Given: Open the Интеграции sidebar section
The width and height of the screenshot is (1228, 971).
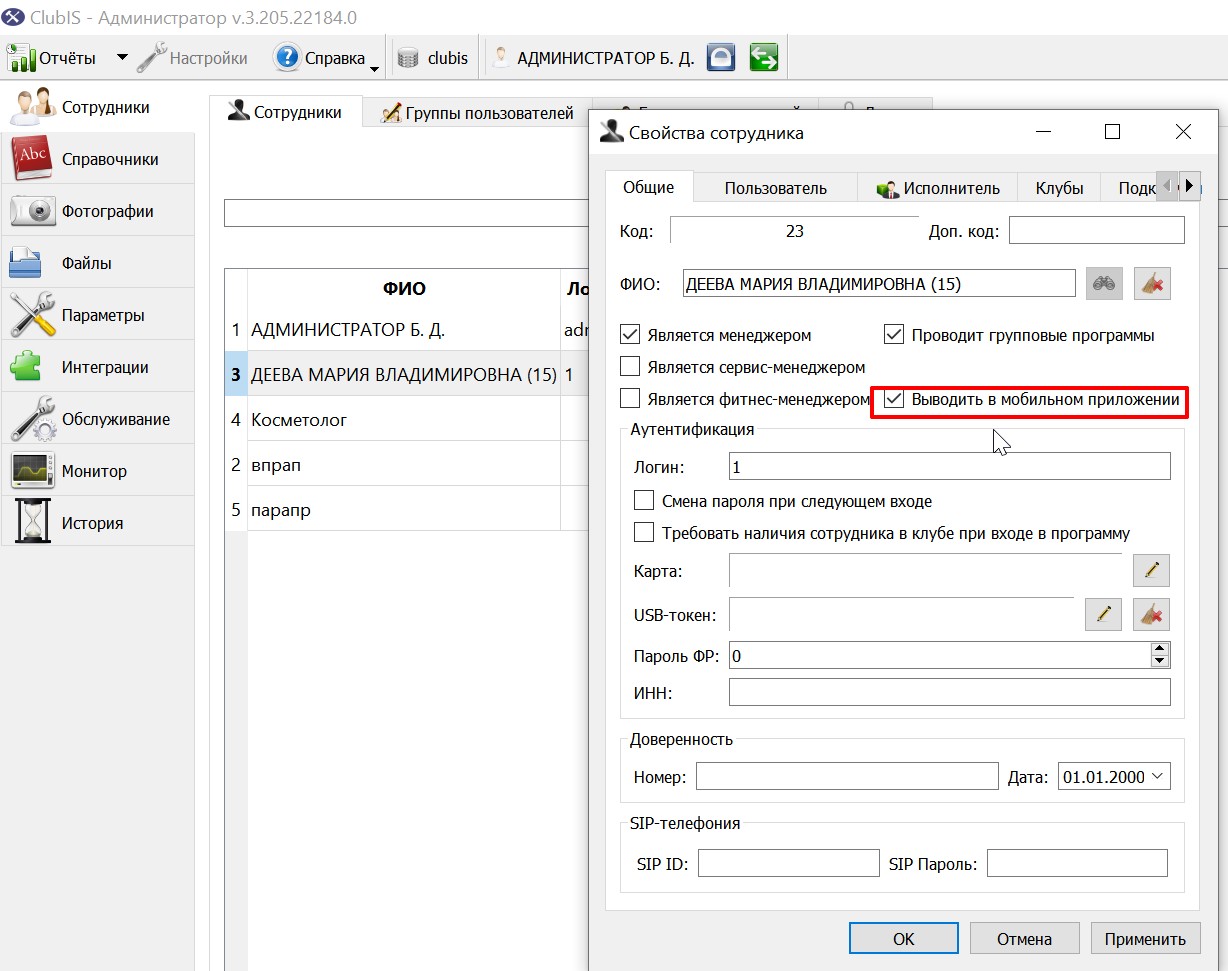Looking at the screenshot, I should point(97,367).
